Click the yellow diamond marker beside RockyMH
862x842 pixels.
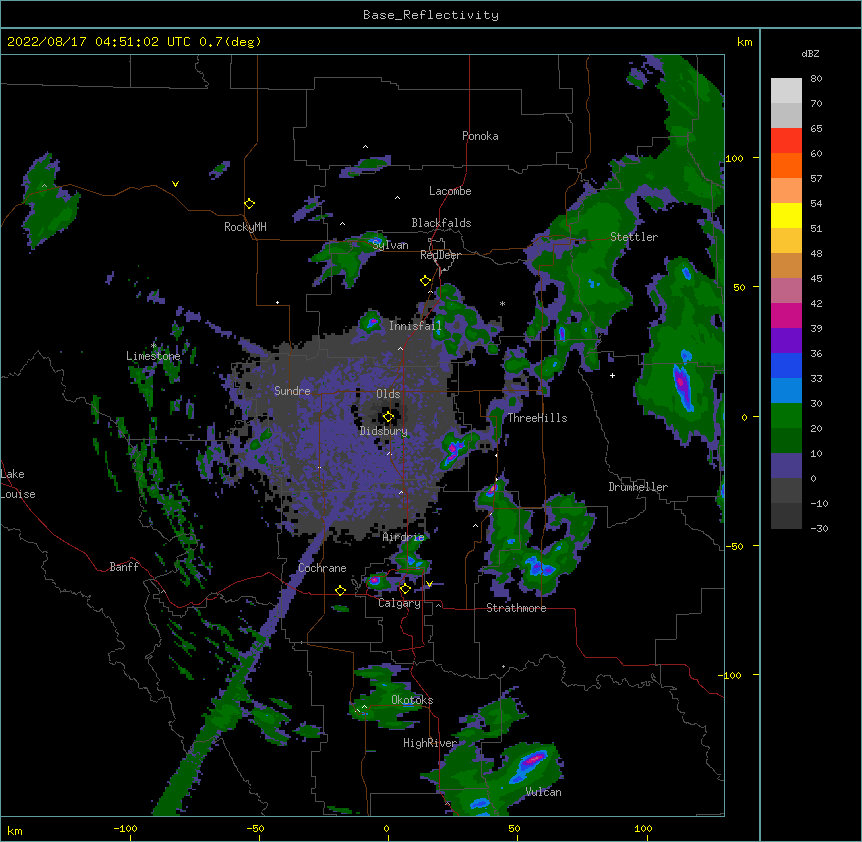(250, 204)
